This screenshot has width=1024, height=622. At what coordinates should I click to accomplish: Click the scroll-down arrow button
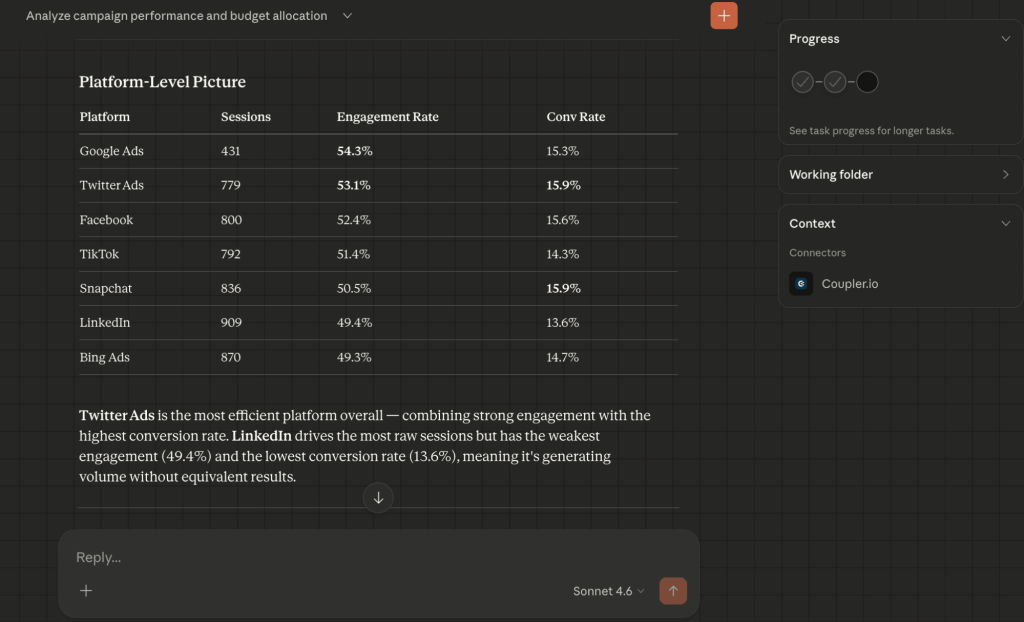(x=378, y=497)
